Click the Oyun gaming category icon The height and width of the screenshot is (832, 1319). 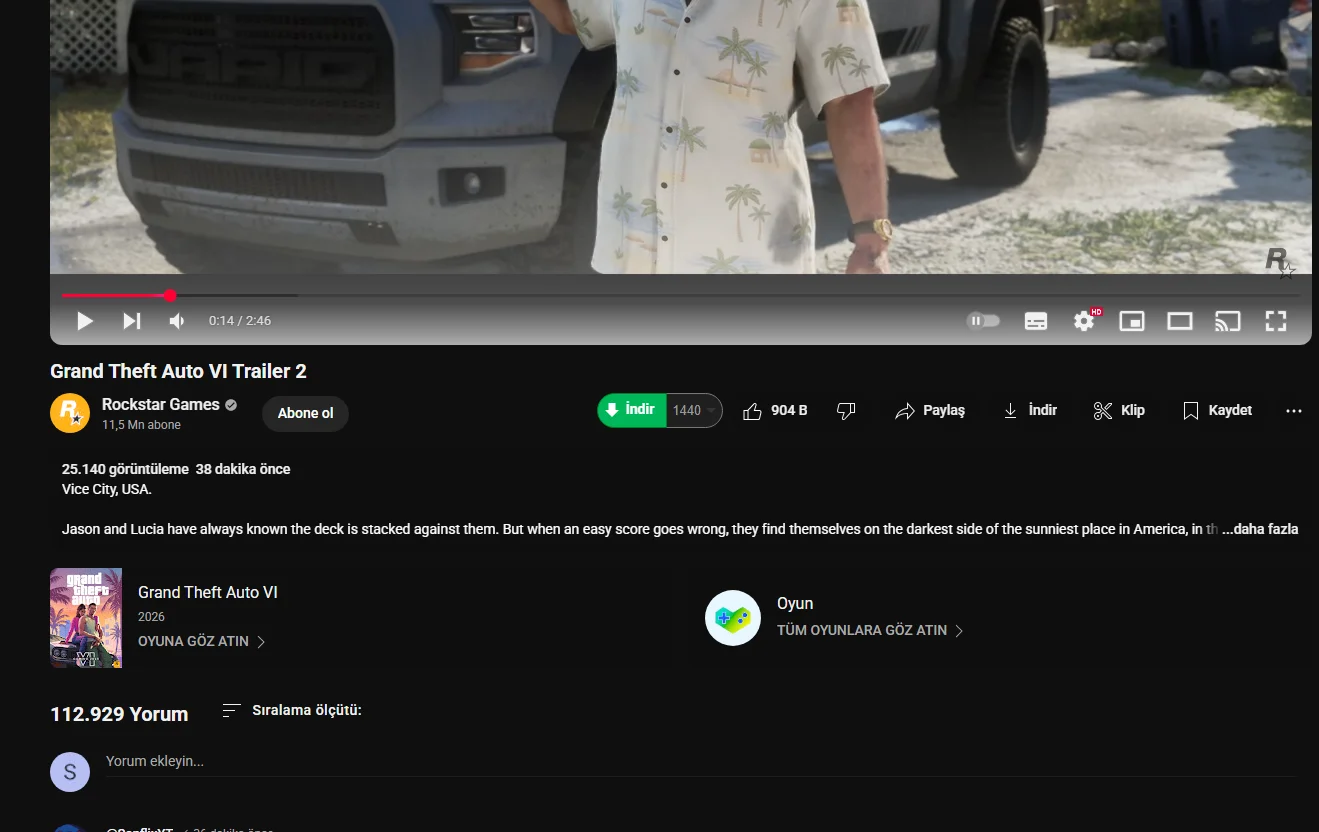coord(733,618)
